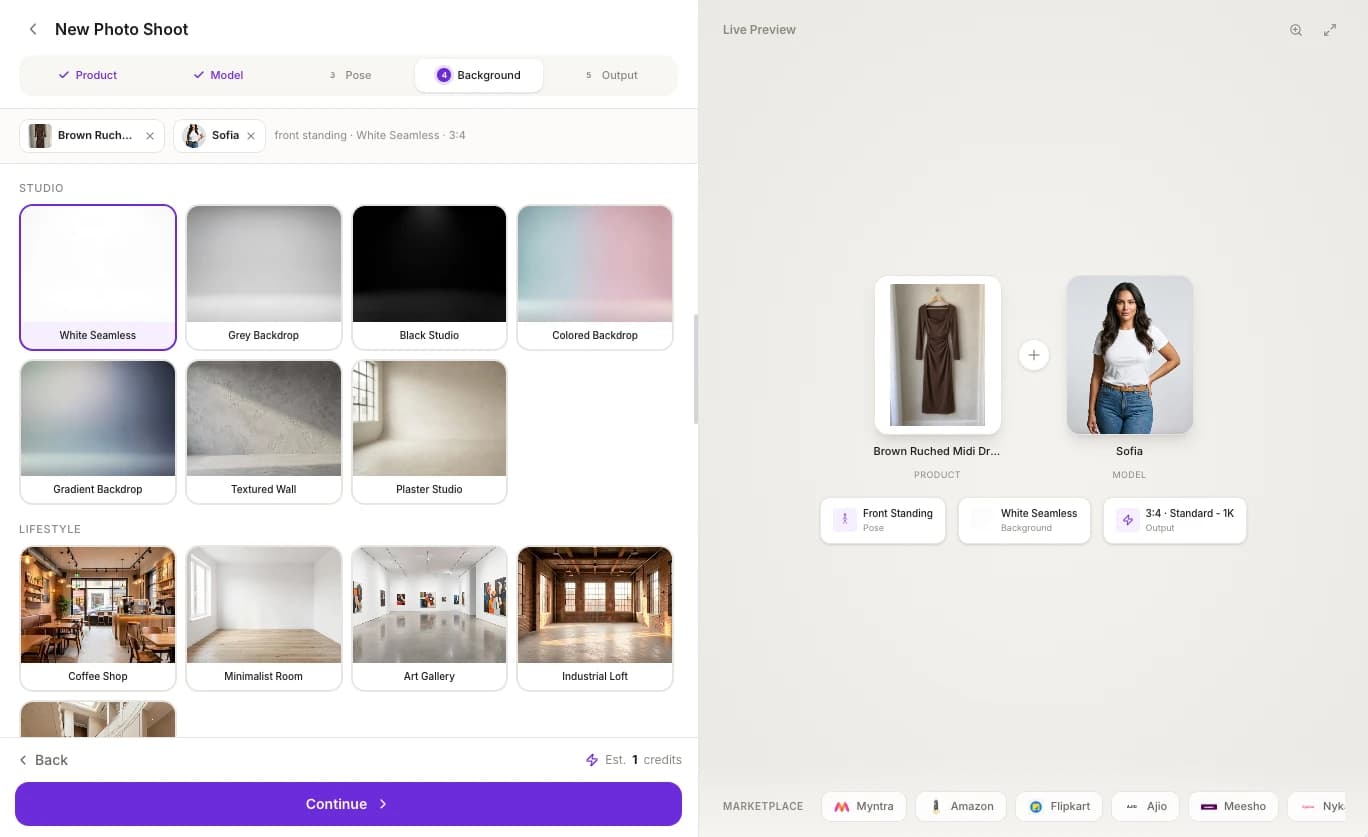
Task: Open the Product step tab
Action: pos(87,75)
